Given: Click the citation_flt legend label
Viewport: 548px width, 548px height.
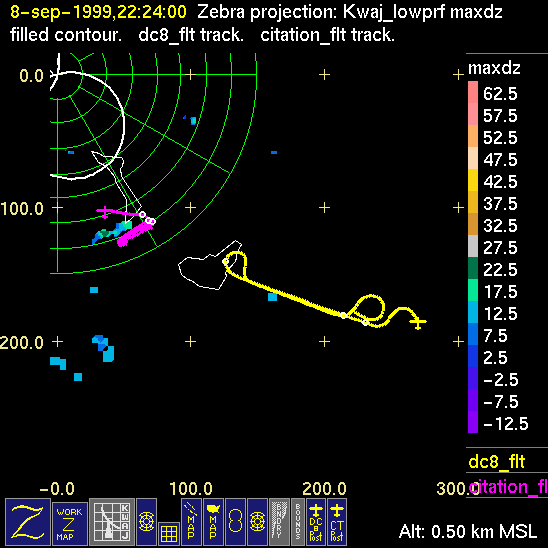Looking at the screenshot, I should tap(508, 487).
